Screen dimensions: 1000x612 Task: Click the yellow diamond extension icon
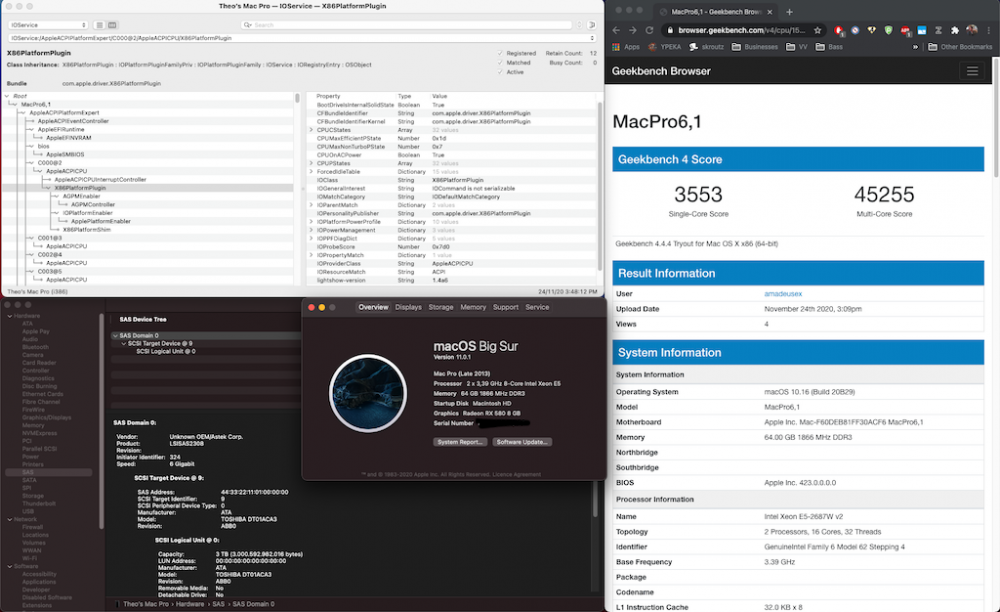[x=872, y=30]
